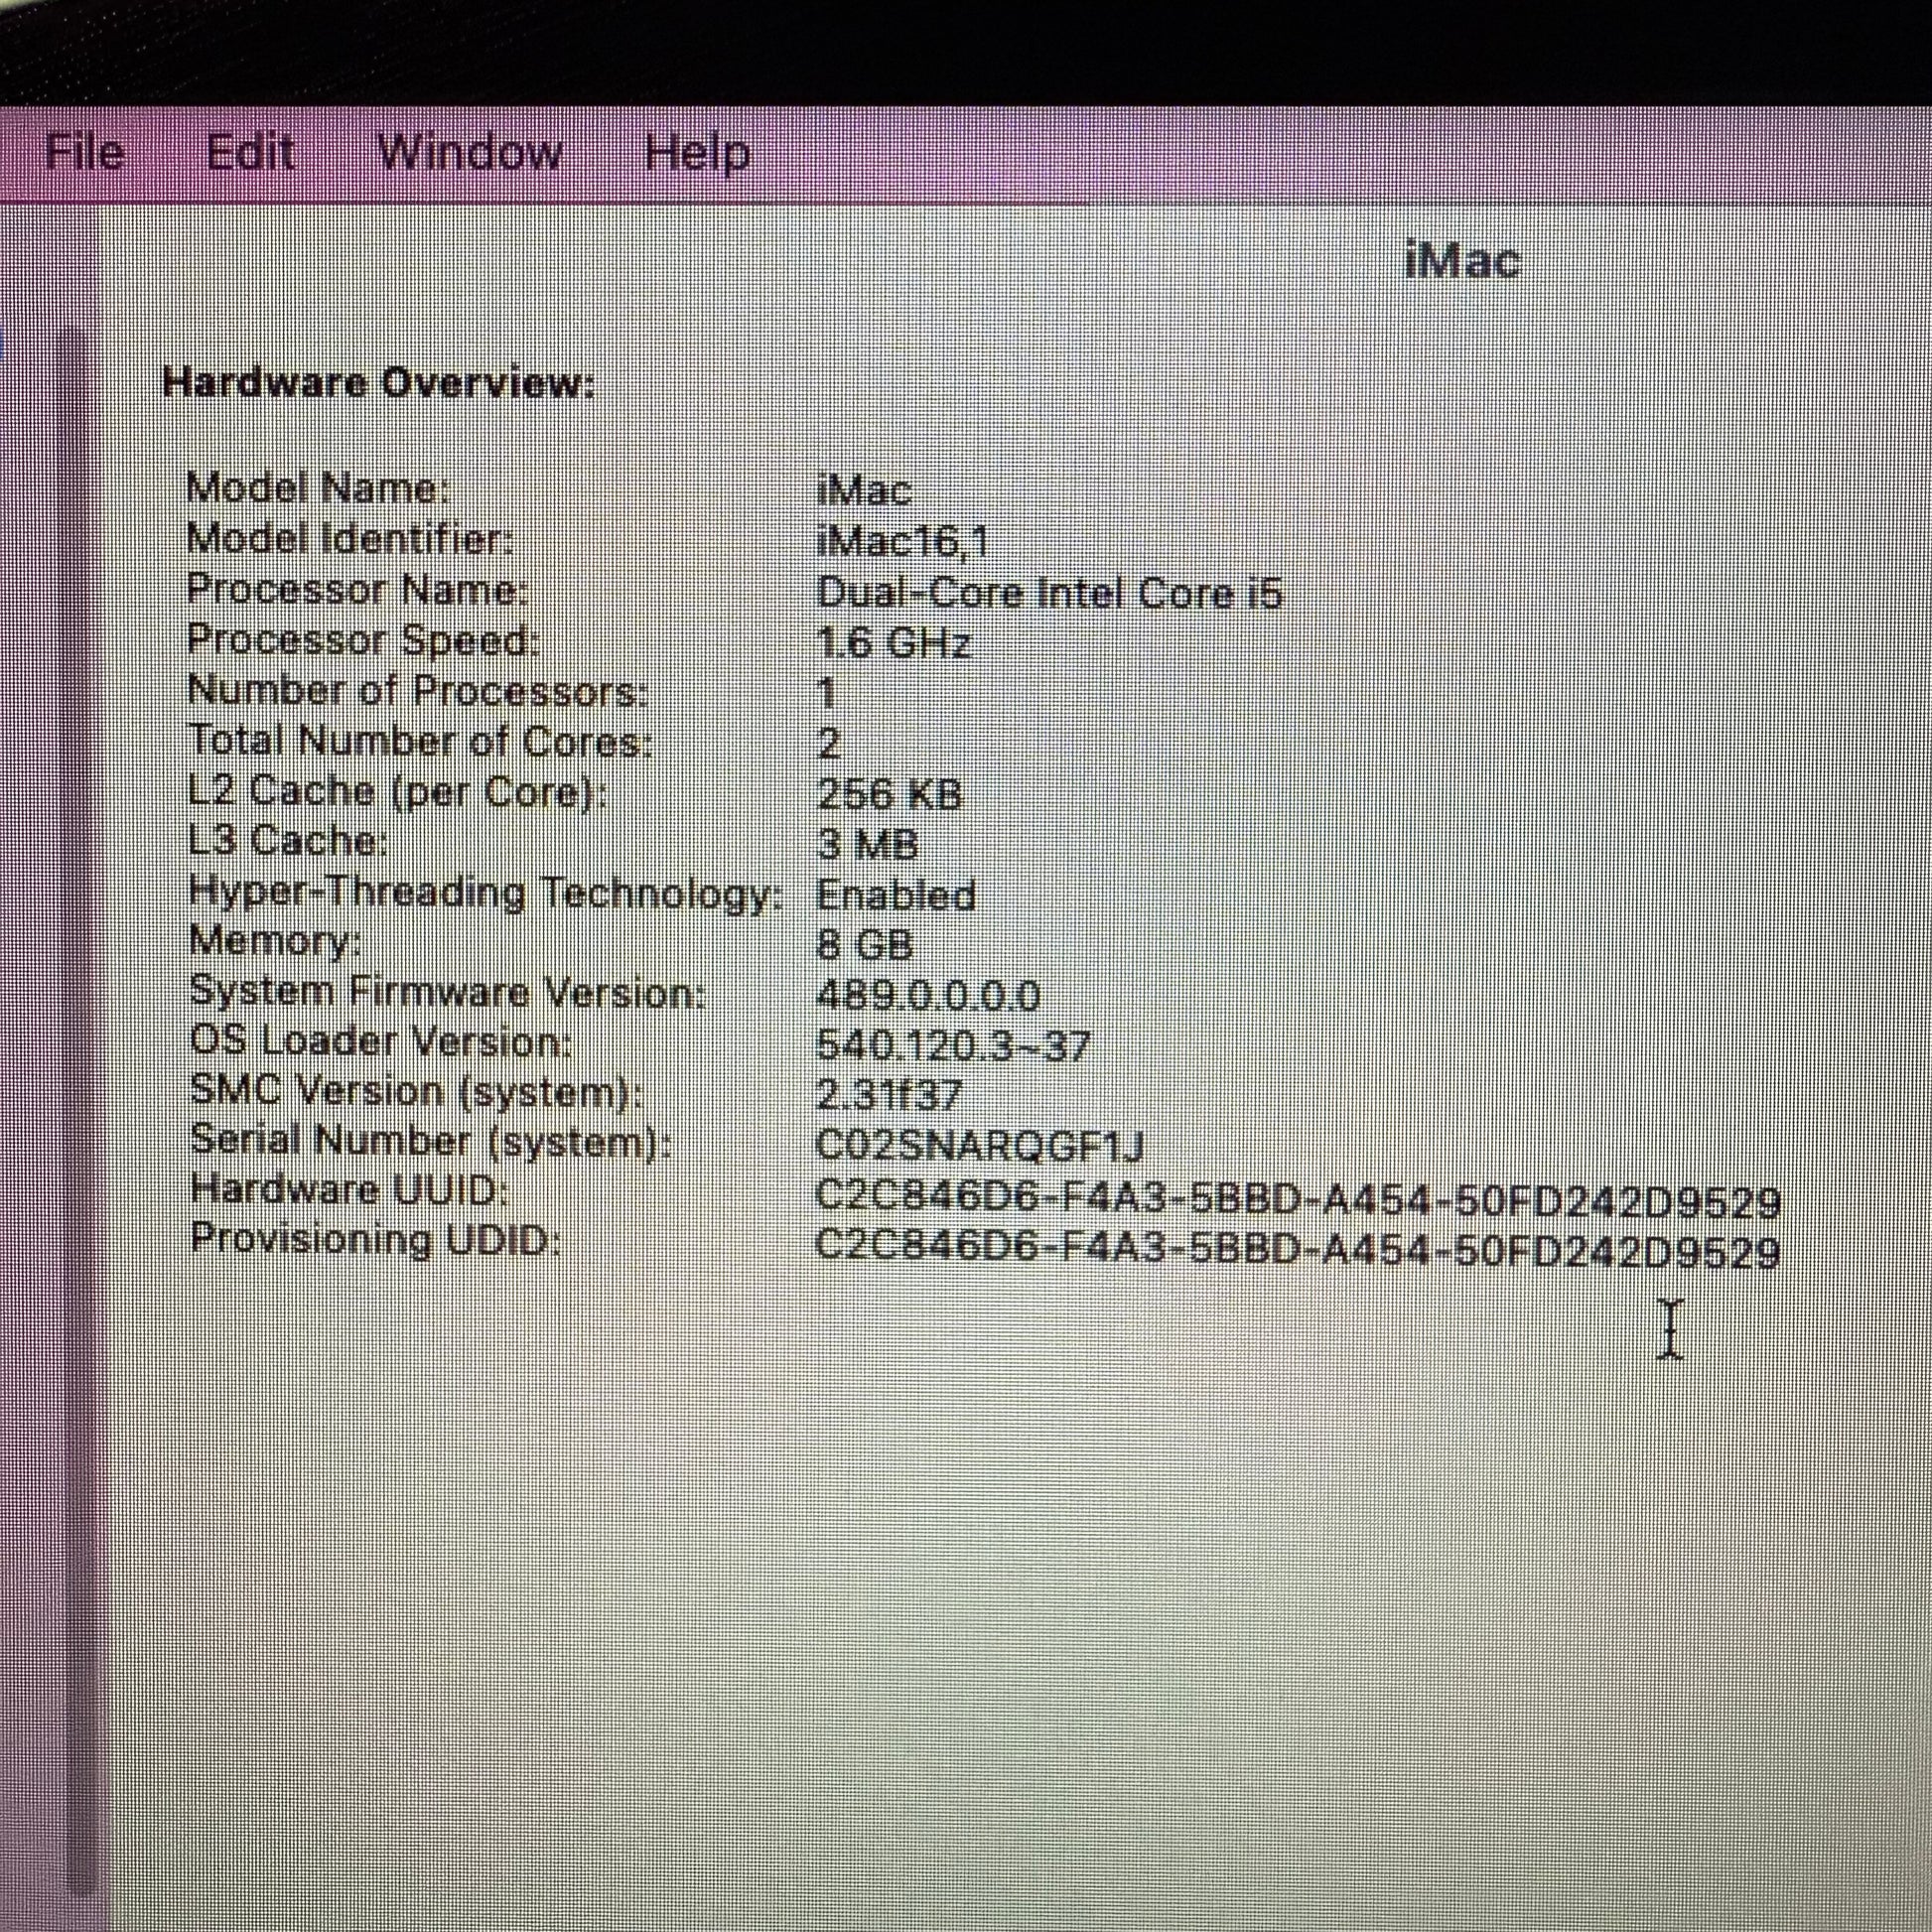Click the Hardware Overview heading
This screenshot has width=1932, height=1932.
coord(378,383)
